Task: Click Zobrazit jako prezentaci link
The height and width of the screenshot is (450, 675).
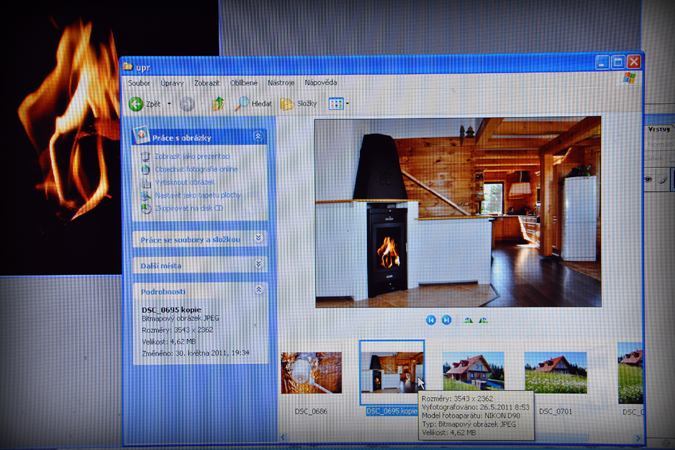Action: click(192, 156)
